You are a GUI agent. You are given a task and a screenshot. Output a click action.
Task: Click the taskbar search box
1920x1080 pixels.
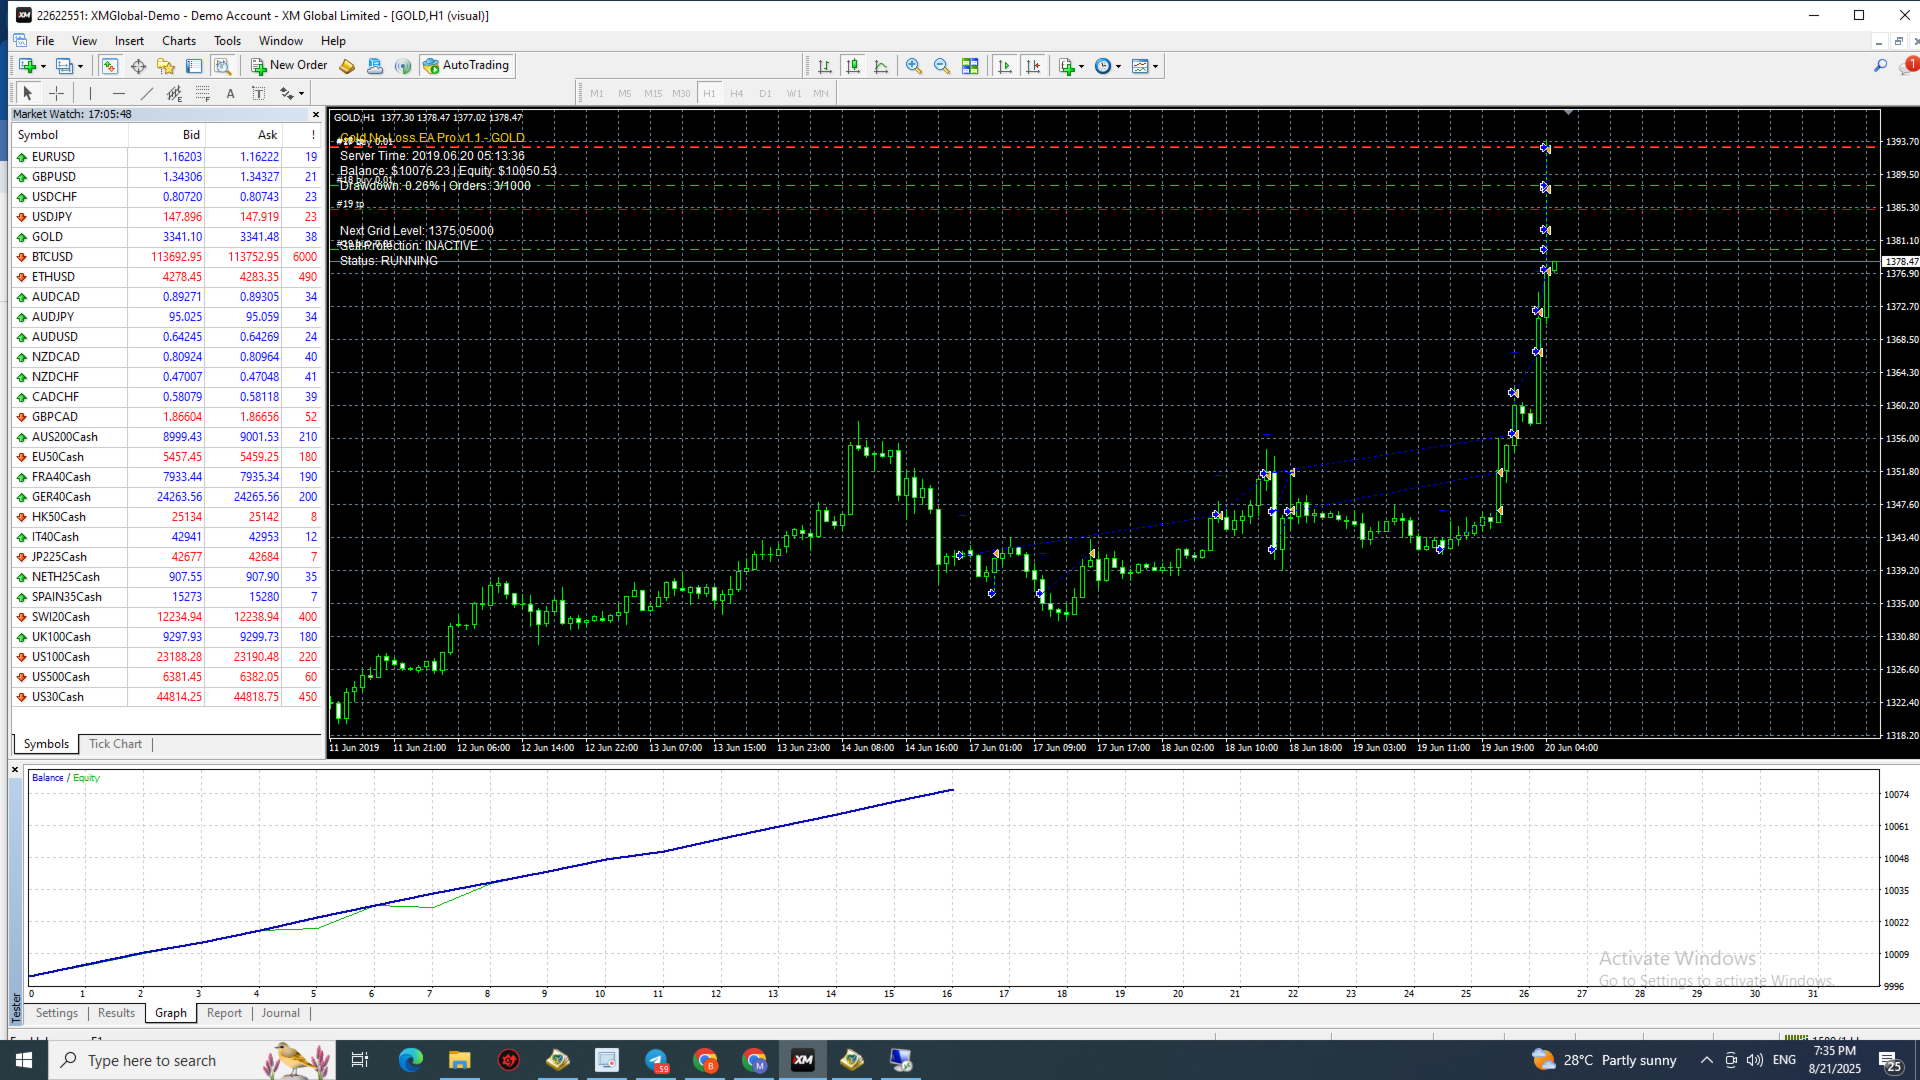(x=190, y=1060)
